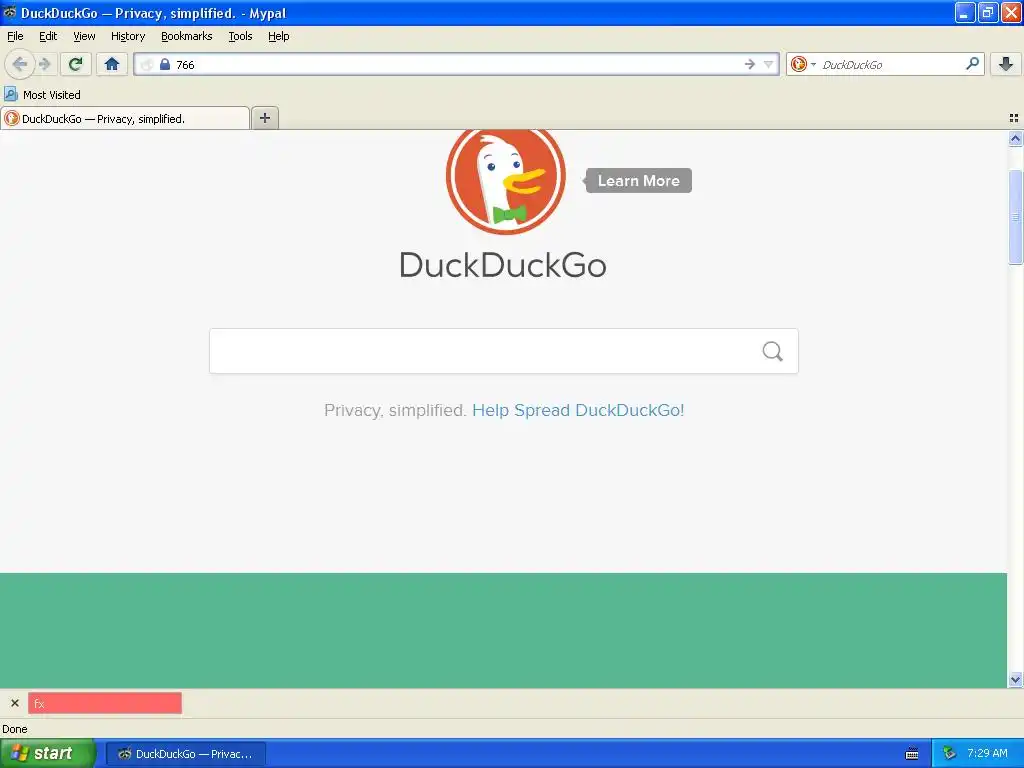Click the toolbar search magnifier icon
This screenshot has width=1024, height=768.
(x=972, y=64)
